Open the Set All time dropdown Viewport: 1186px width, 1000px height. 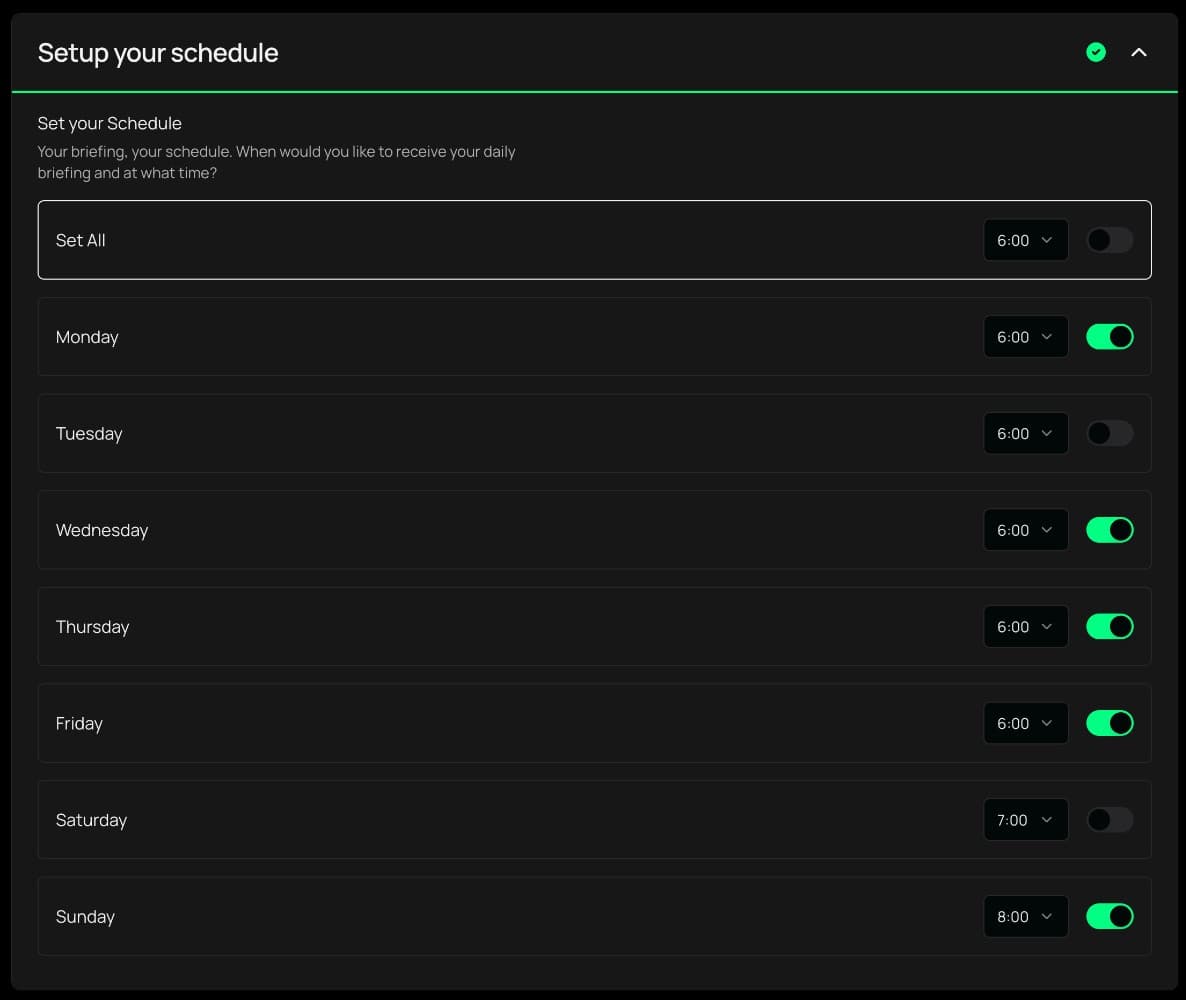pos(1026,240)
